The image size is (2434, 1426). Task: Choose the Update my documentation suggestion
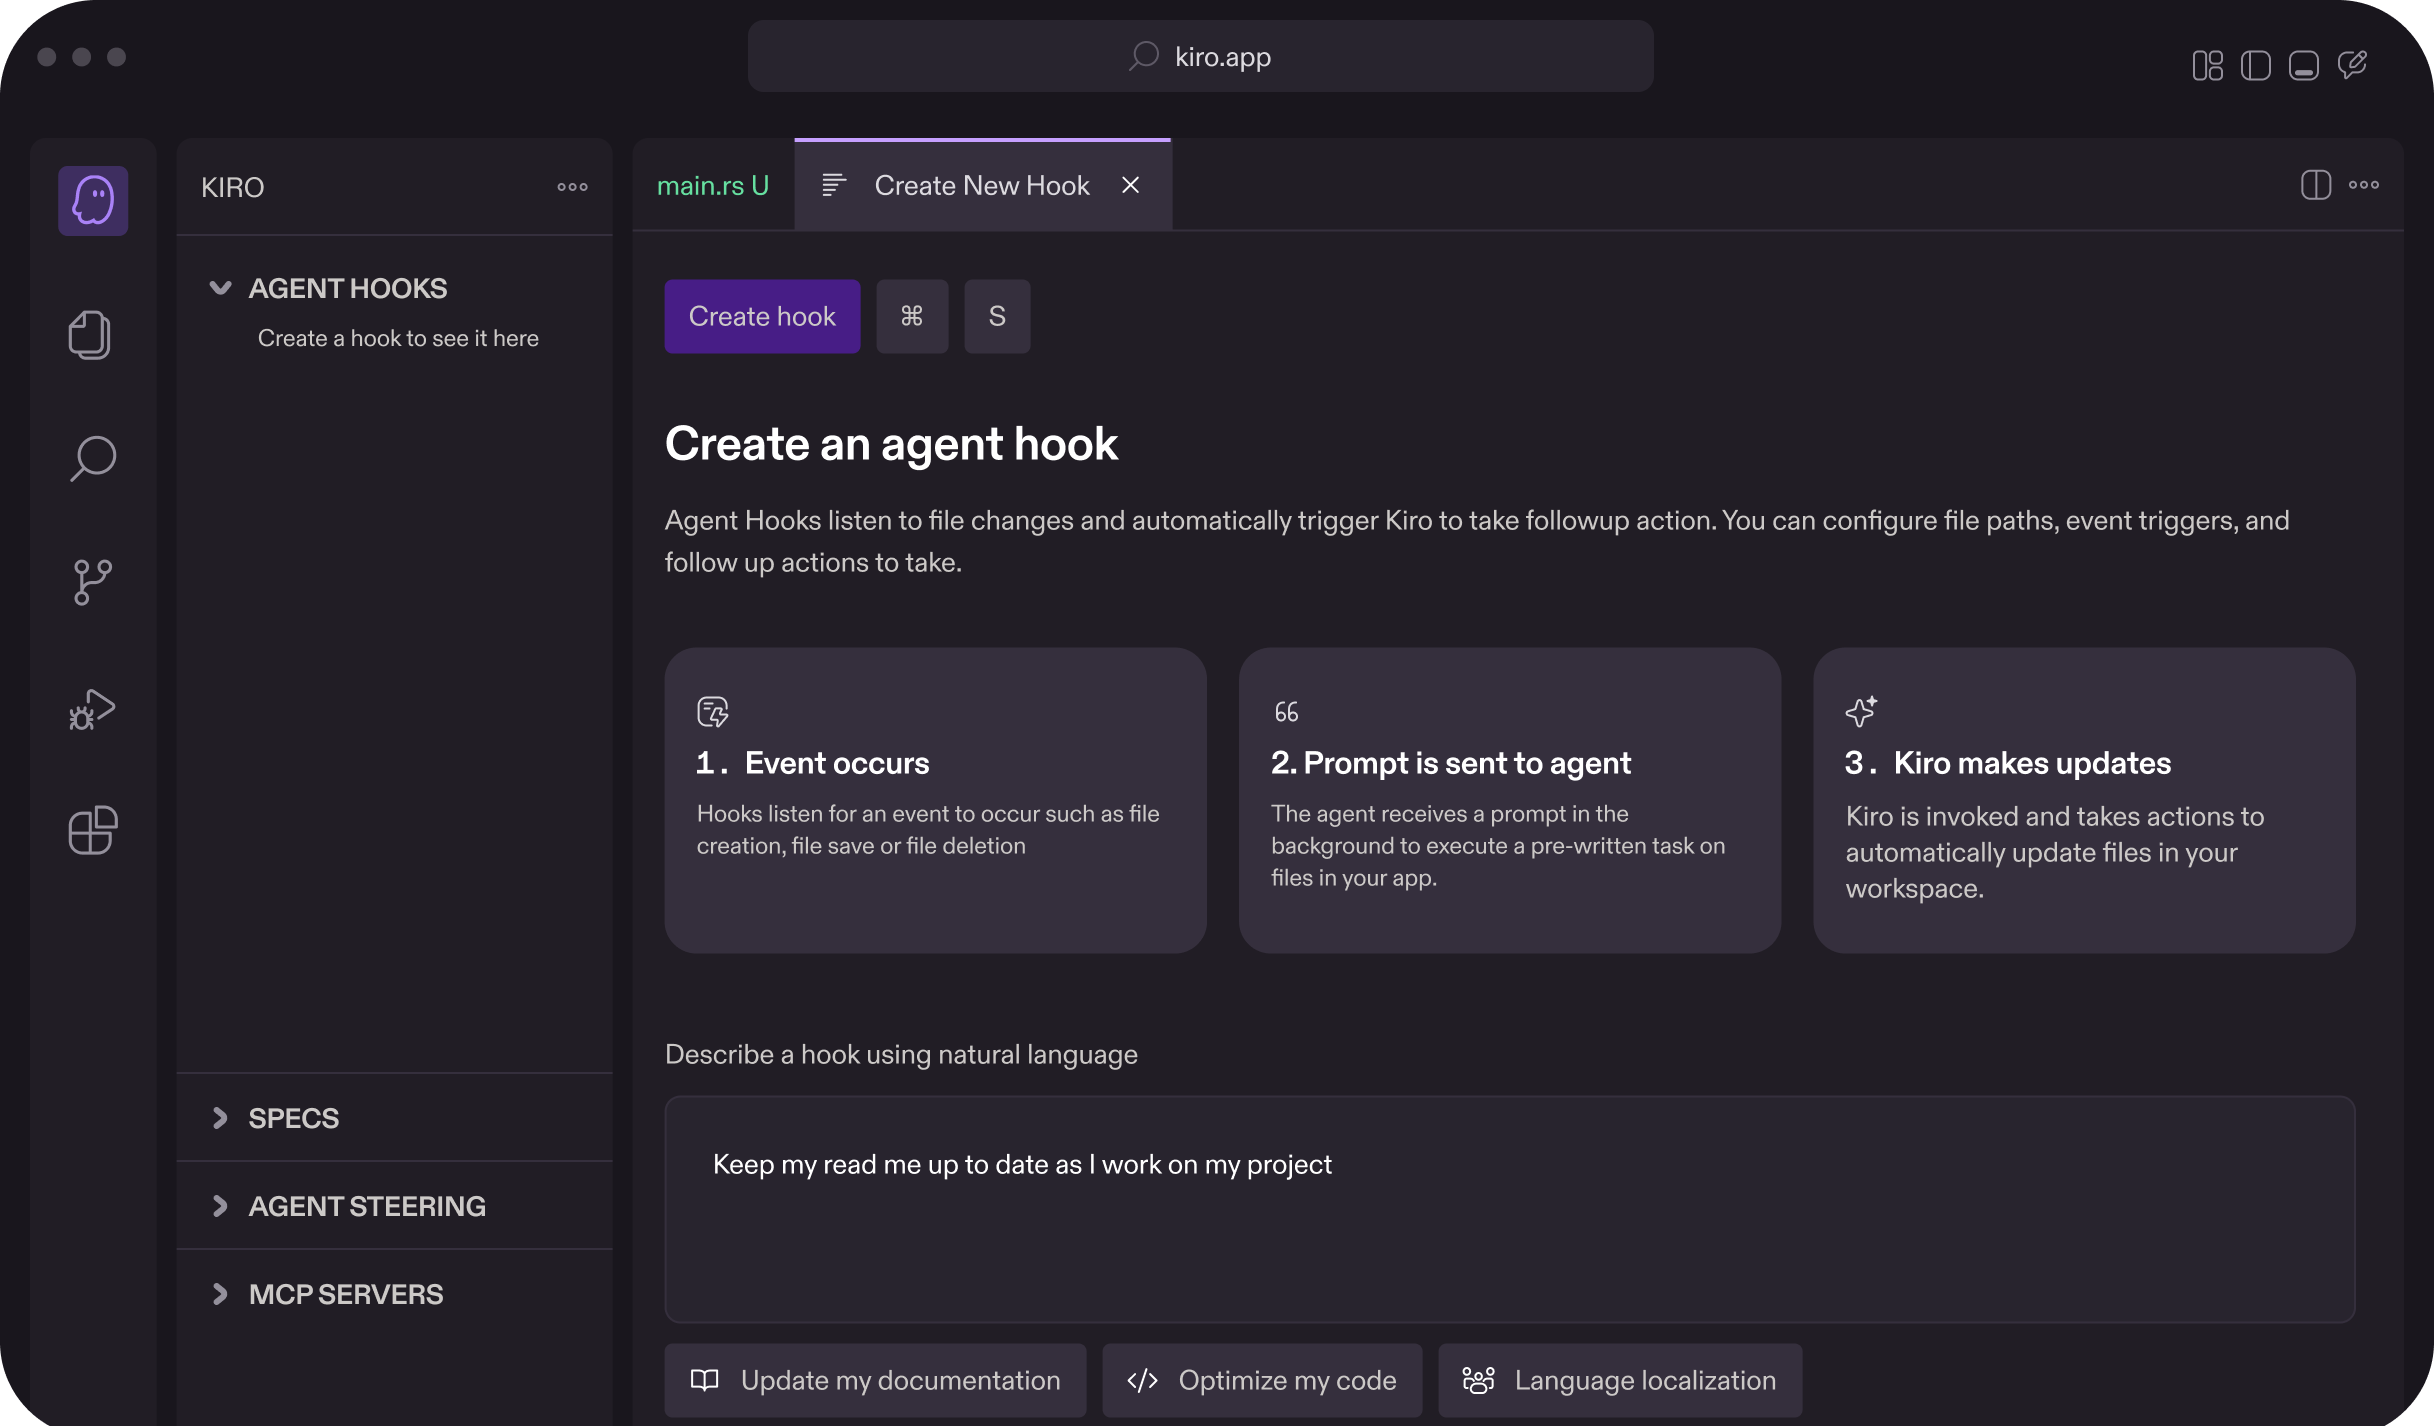(x=875, y=1381)
